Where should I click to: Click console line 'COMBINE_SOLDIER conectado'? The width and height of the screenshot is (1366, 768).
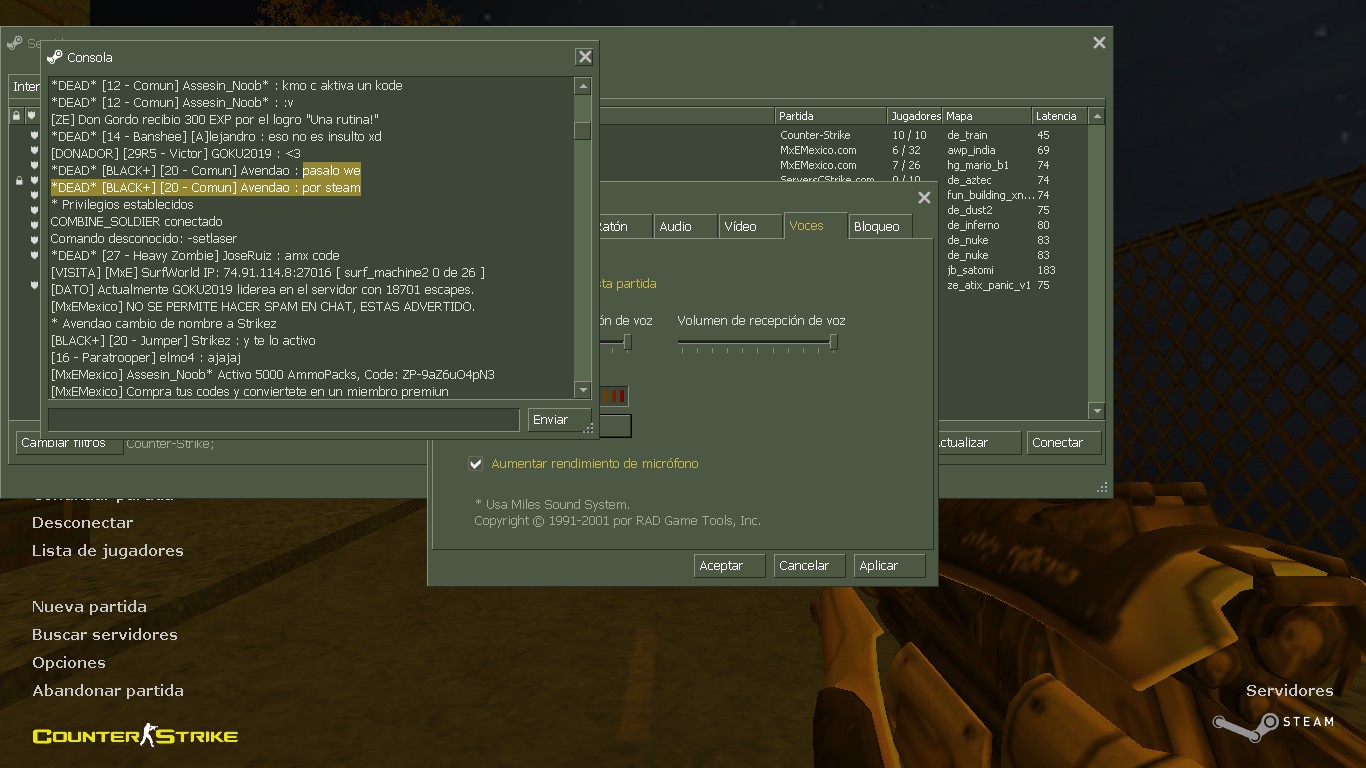[x=136, y=222]
